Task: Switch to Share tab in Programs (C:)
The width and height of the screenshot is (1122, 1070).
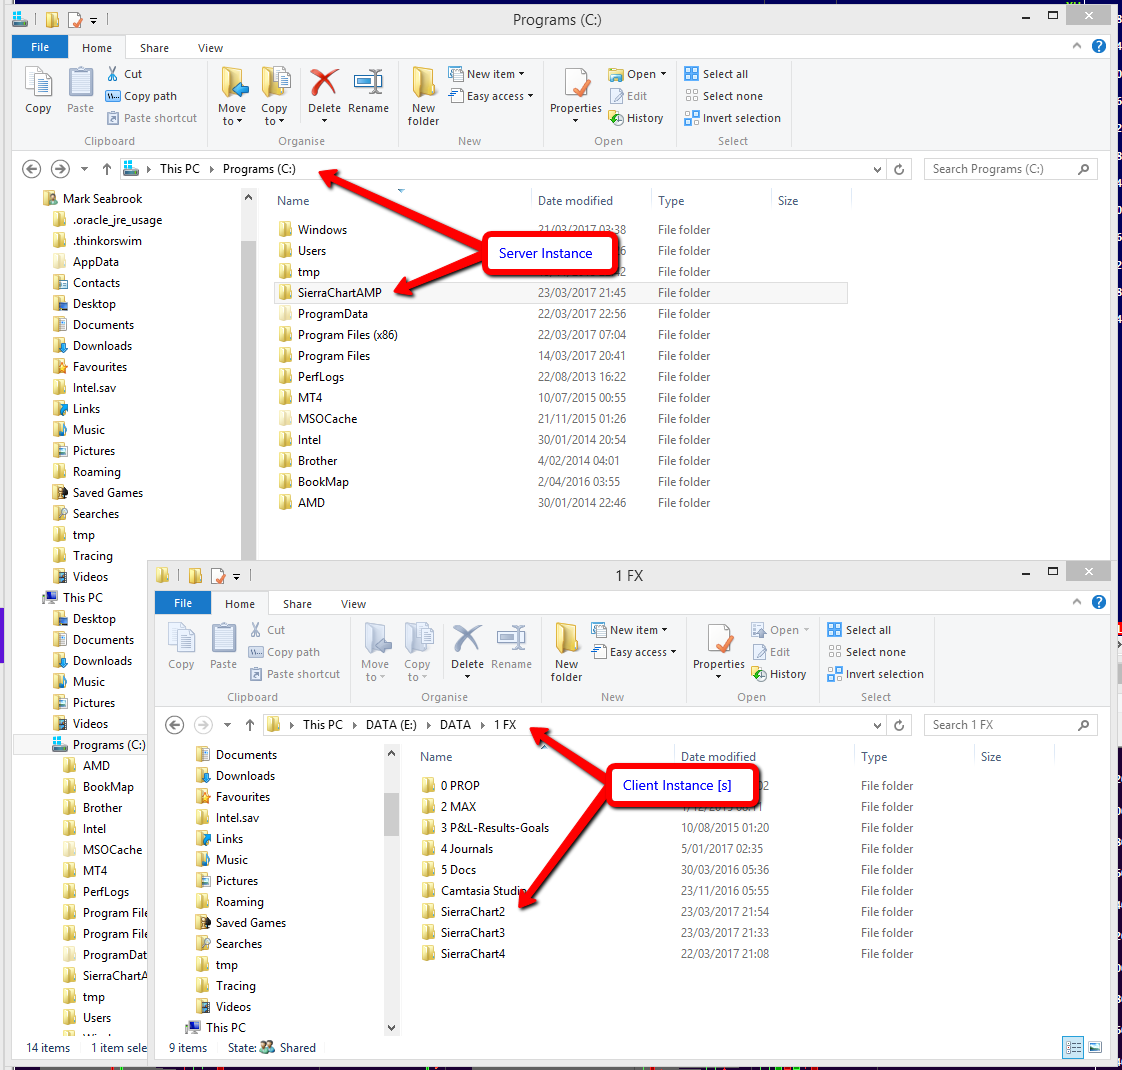Action: tap(155, 48)
